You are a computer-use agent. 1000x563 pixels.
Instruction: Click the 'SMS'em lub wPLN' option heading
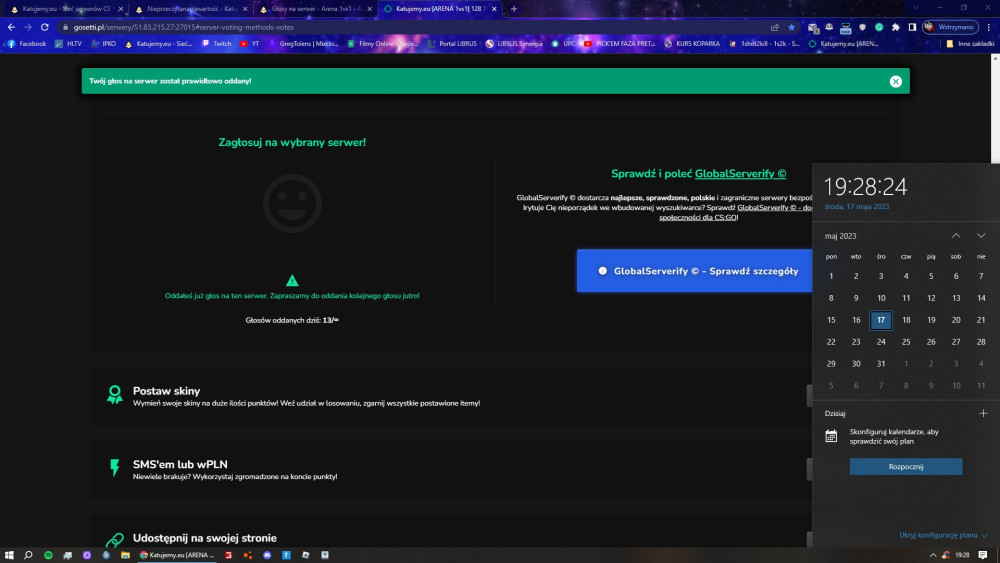[x=180, y=464]
